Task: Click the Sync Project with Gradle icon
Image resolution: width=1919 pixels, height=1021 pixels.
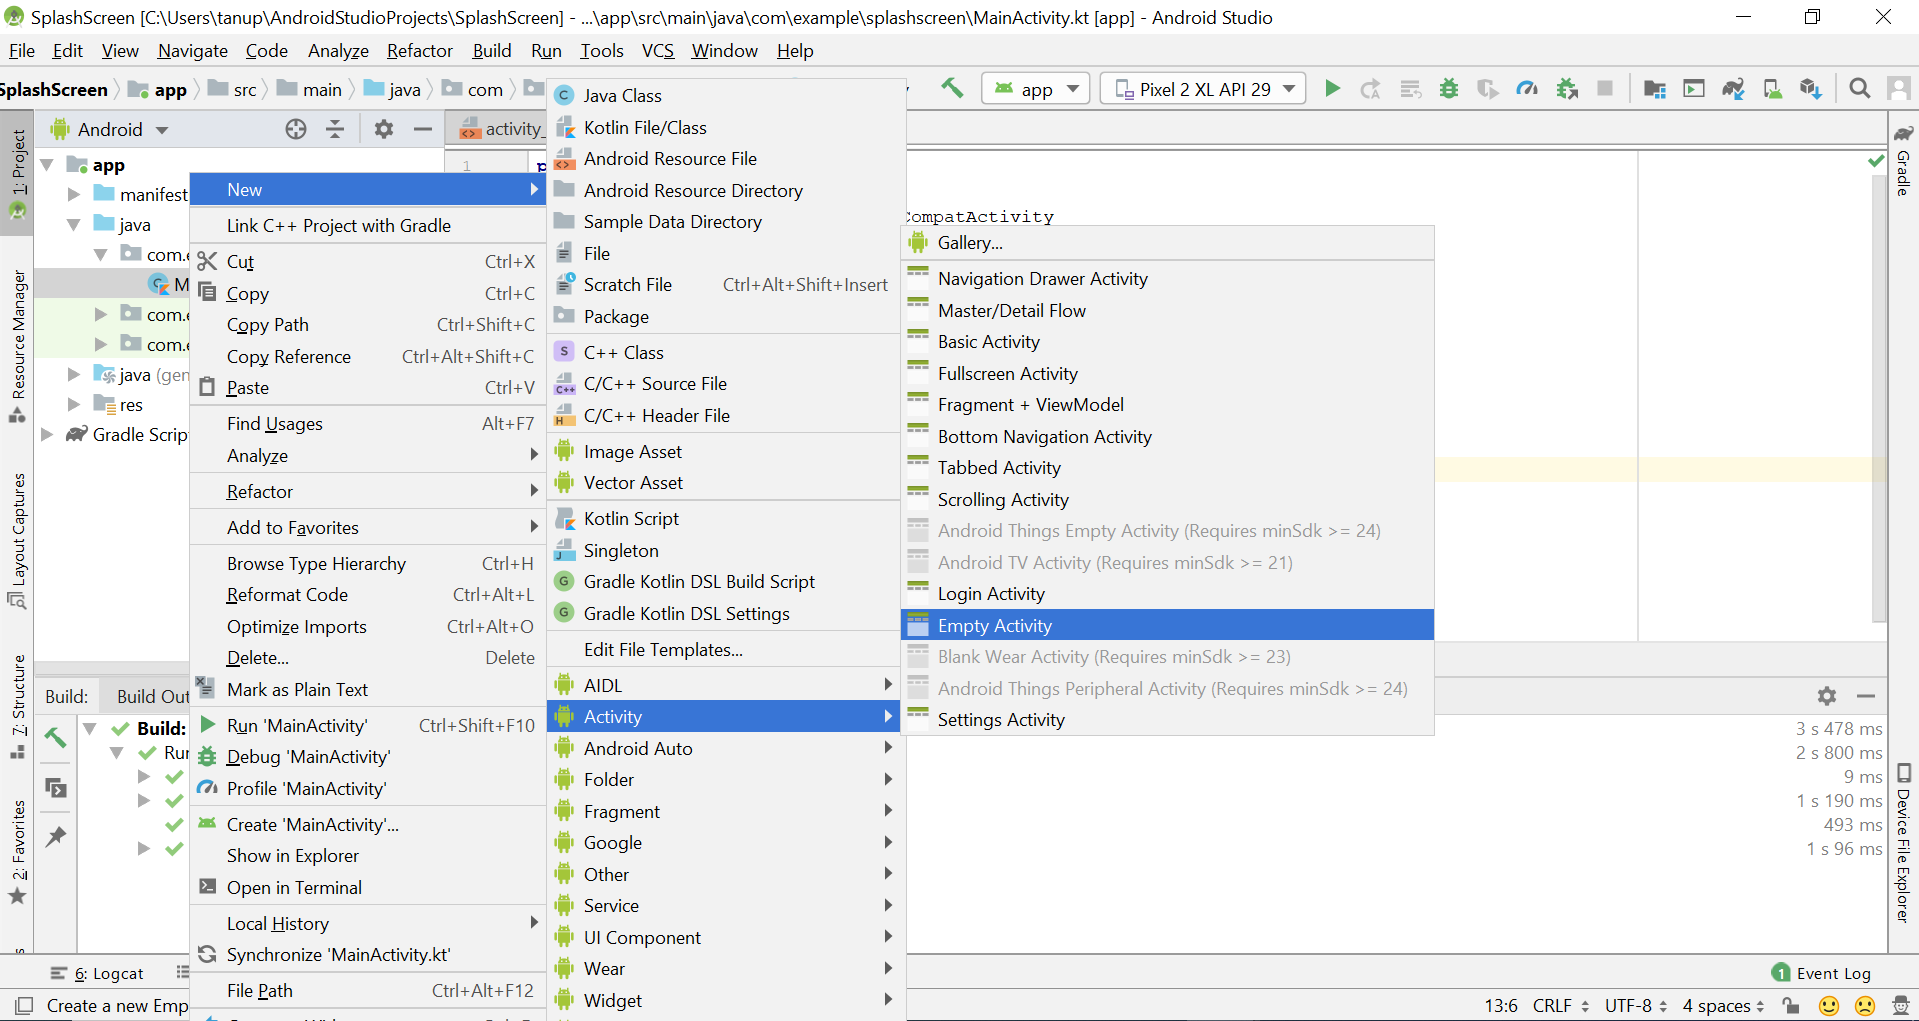Action: tap(1733, 89)
